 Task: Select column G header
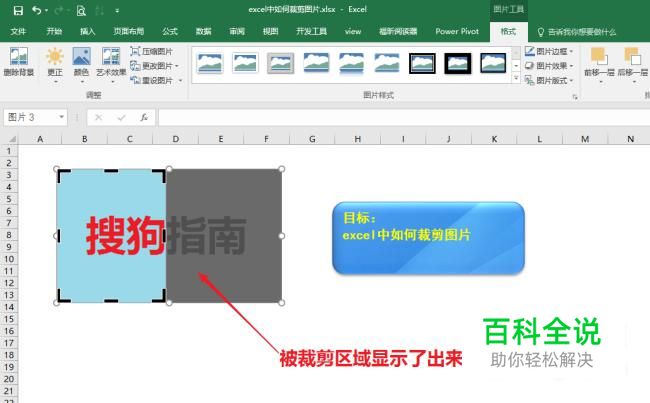[312, 139]
